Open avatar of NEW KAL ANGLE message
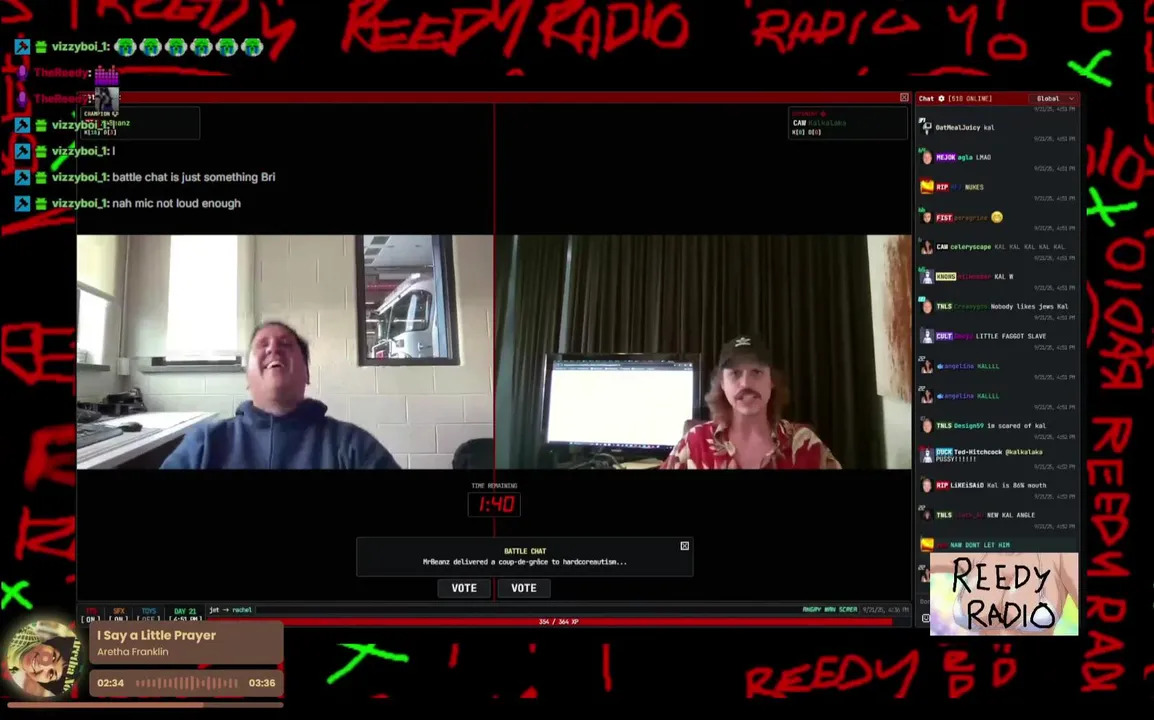Screen dimensions: 1154x720 point(926,515)
